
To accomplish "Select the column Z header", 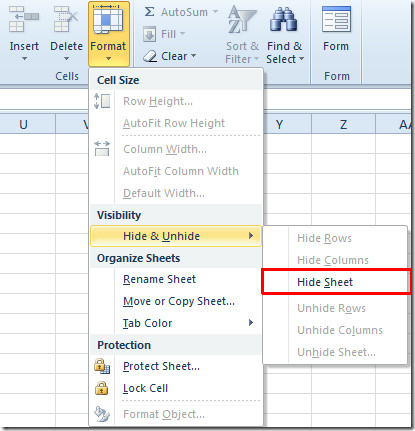I will (x=343, y=124).
